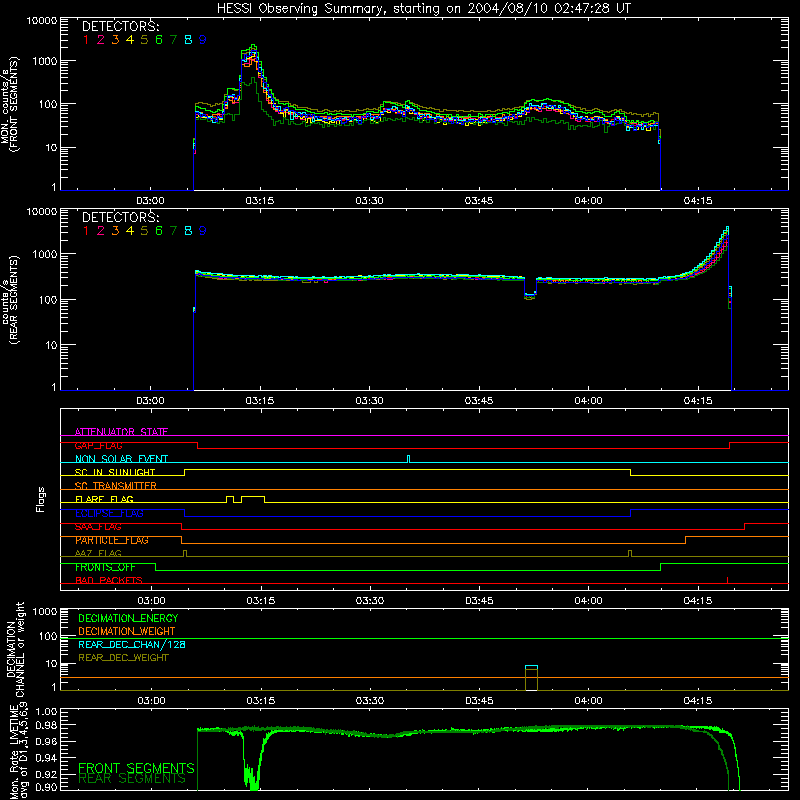
Task: Click the front livetime dip near 03:14
Action: tap(252, 763)
